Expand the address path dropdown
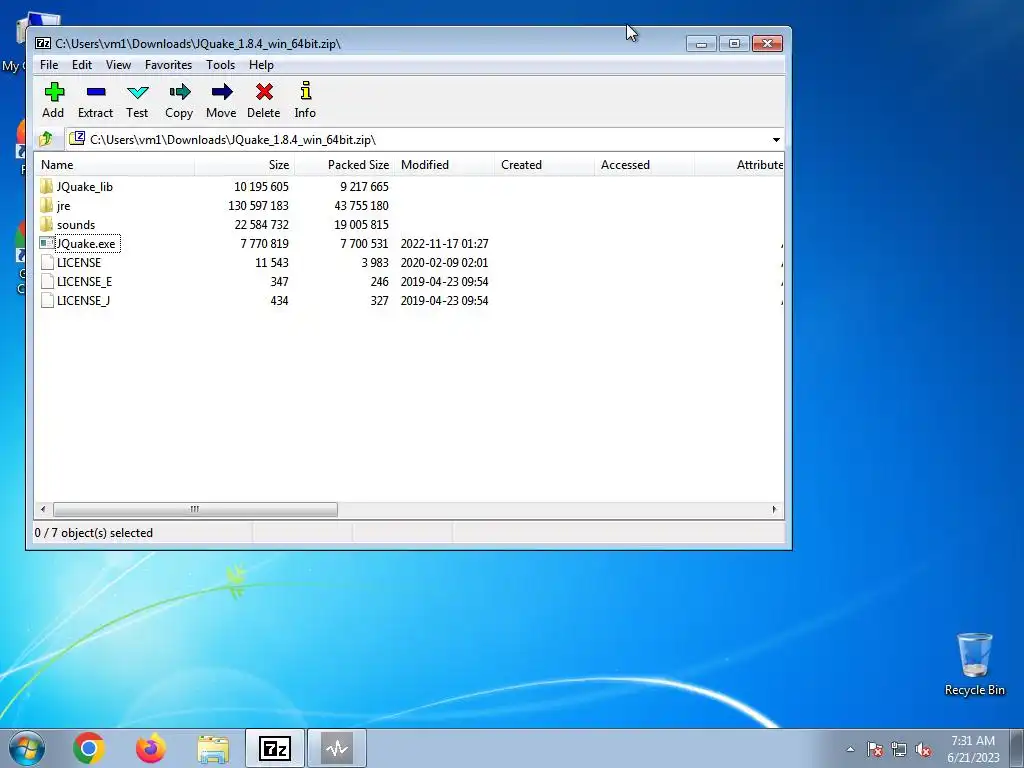 click(x=776, y=140)
